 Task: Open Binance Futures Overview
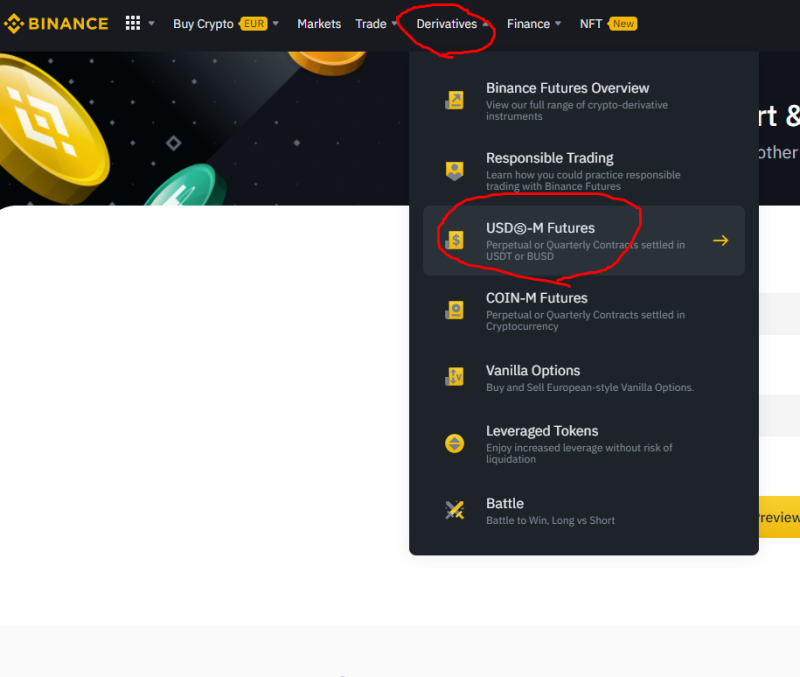pos(584,101)
